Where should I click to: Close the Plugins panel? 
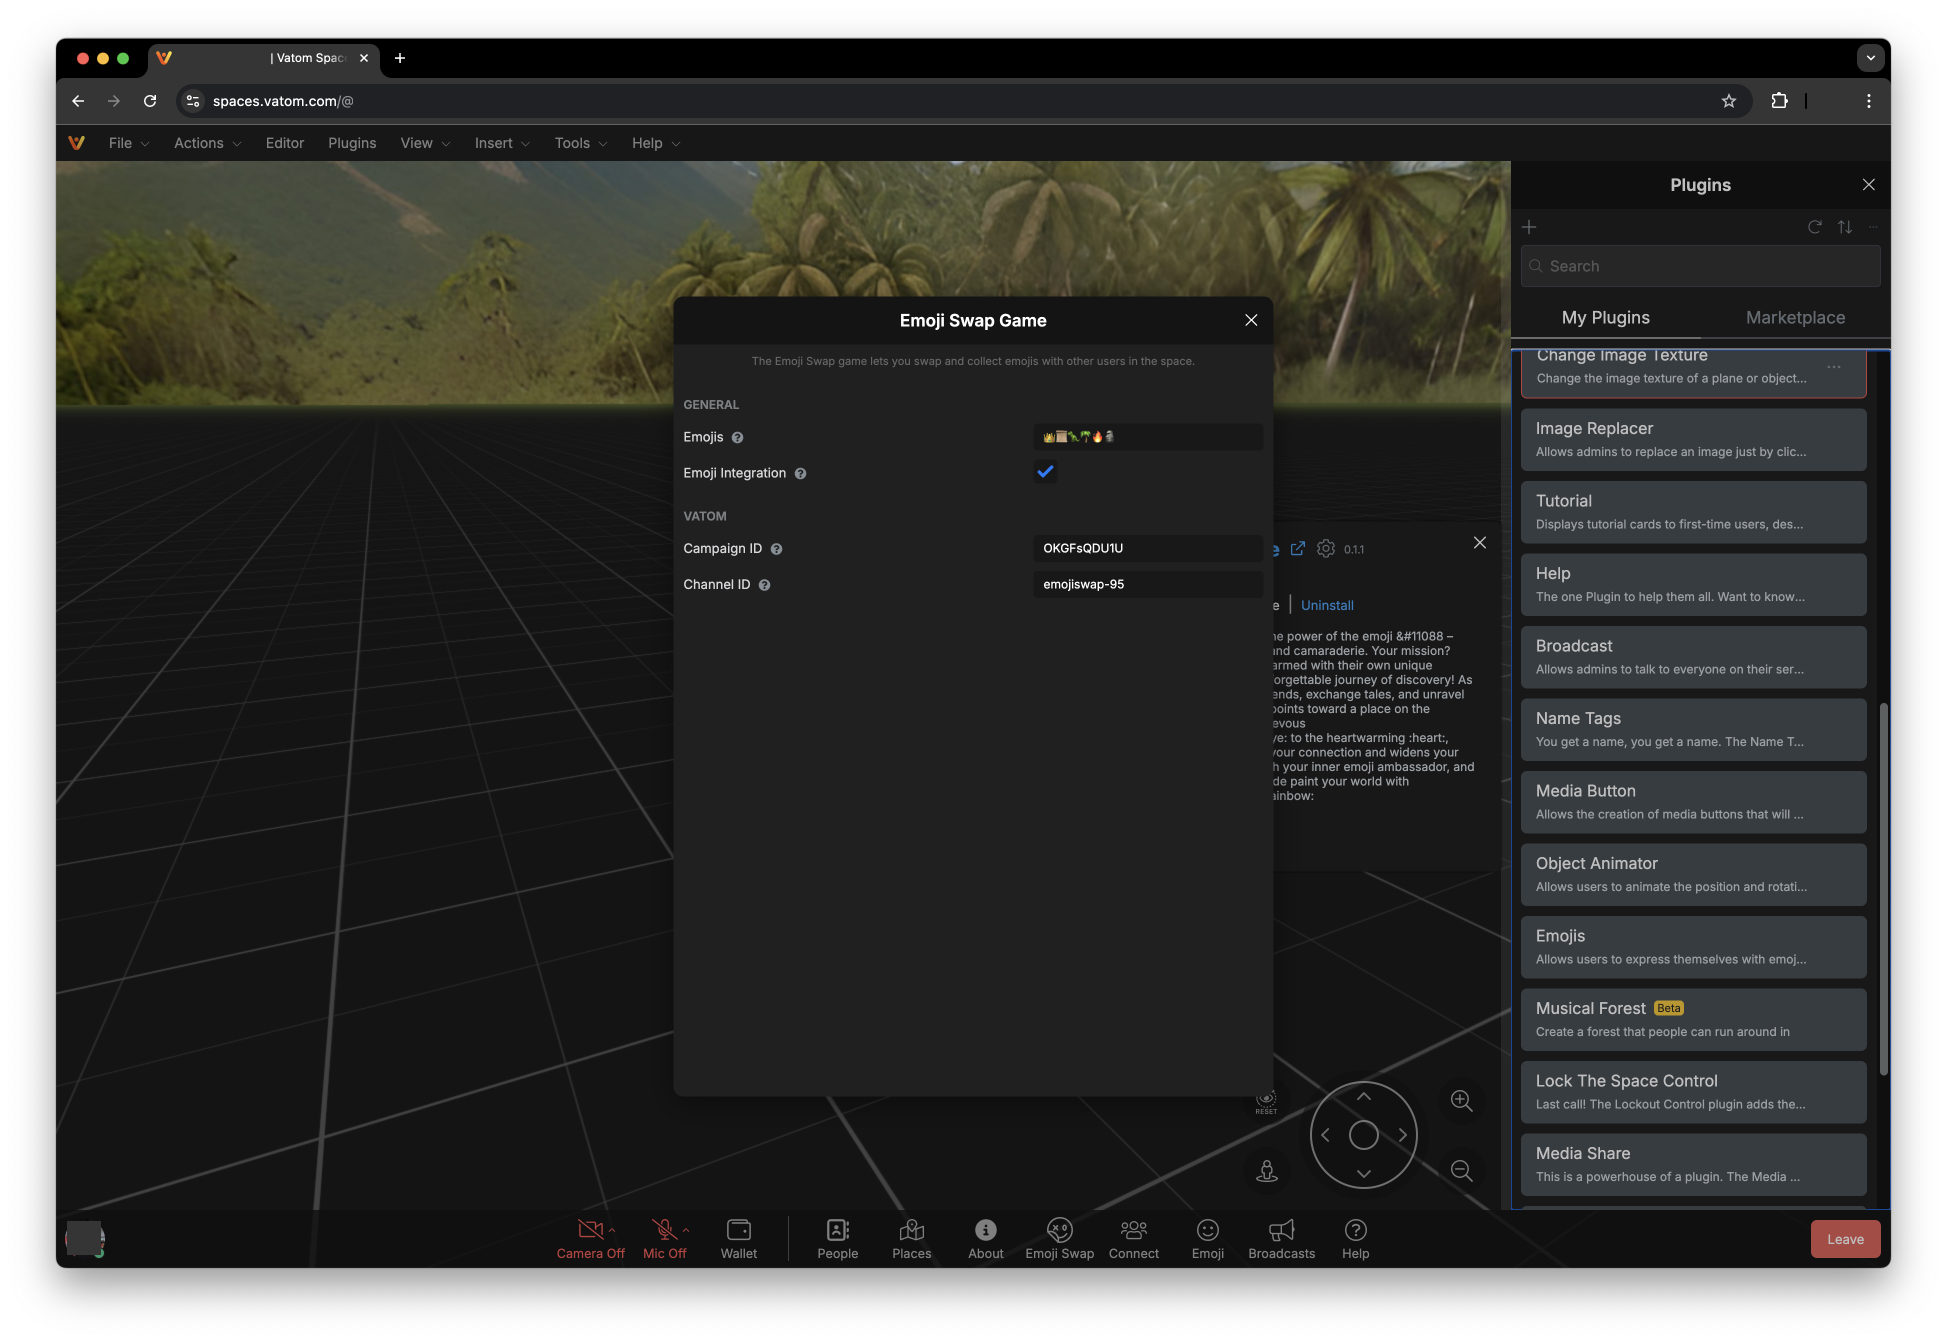[1869, 185]
